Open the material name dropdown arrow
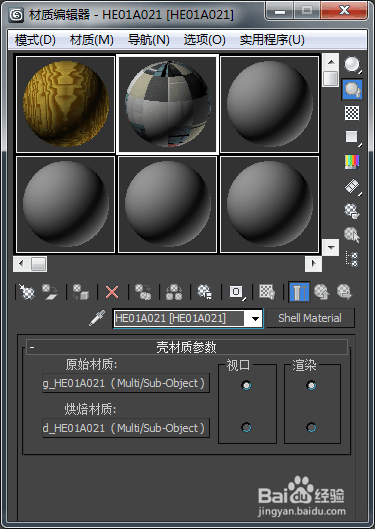This screenshot has width=375, height=529. click(x=256, y=318)
